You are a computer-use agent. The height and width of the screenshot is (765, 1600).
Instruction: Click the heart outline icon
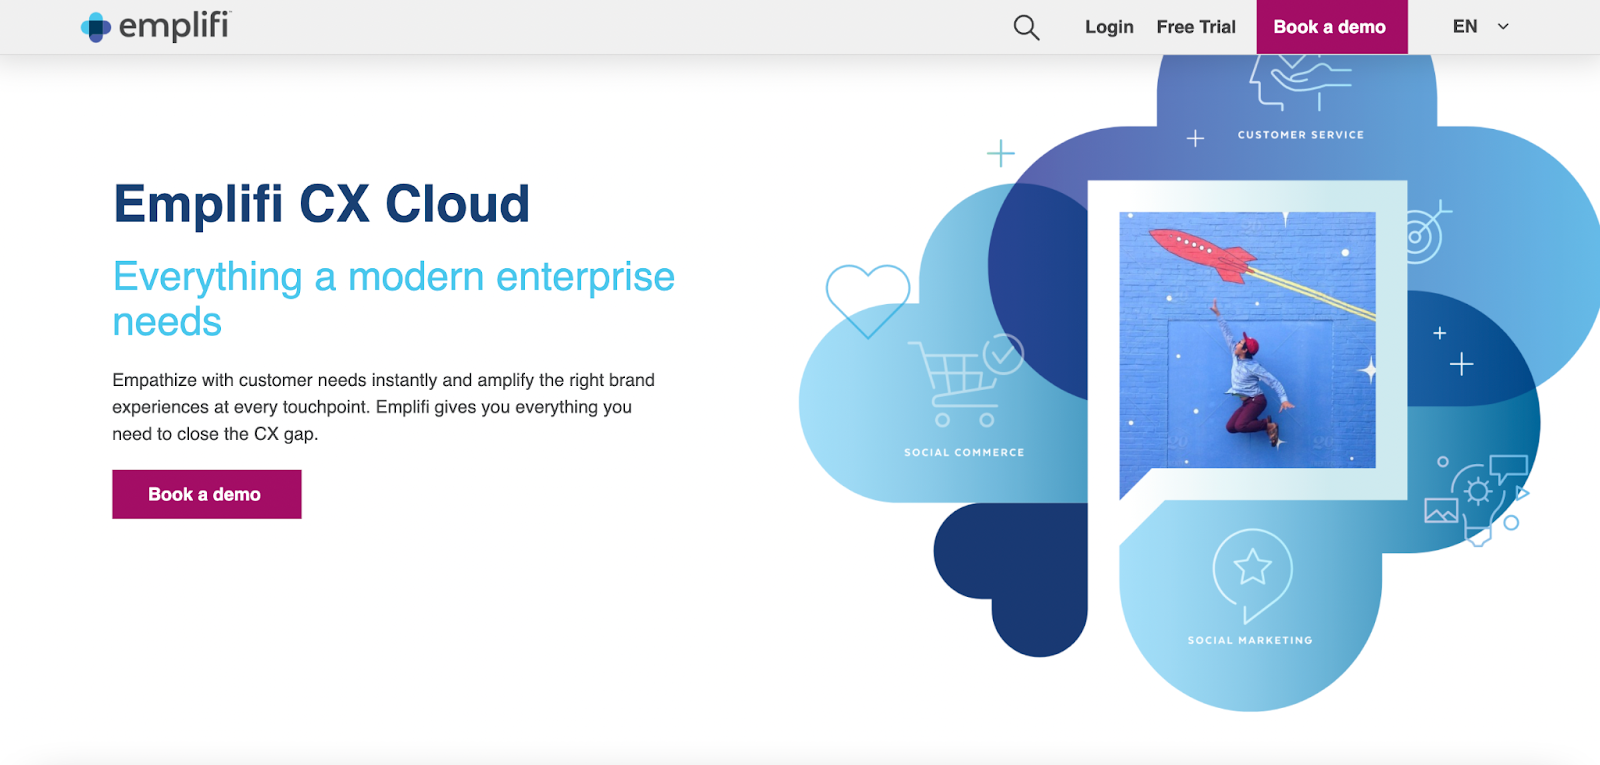[x=867, y=300]
